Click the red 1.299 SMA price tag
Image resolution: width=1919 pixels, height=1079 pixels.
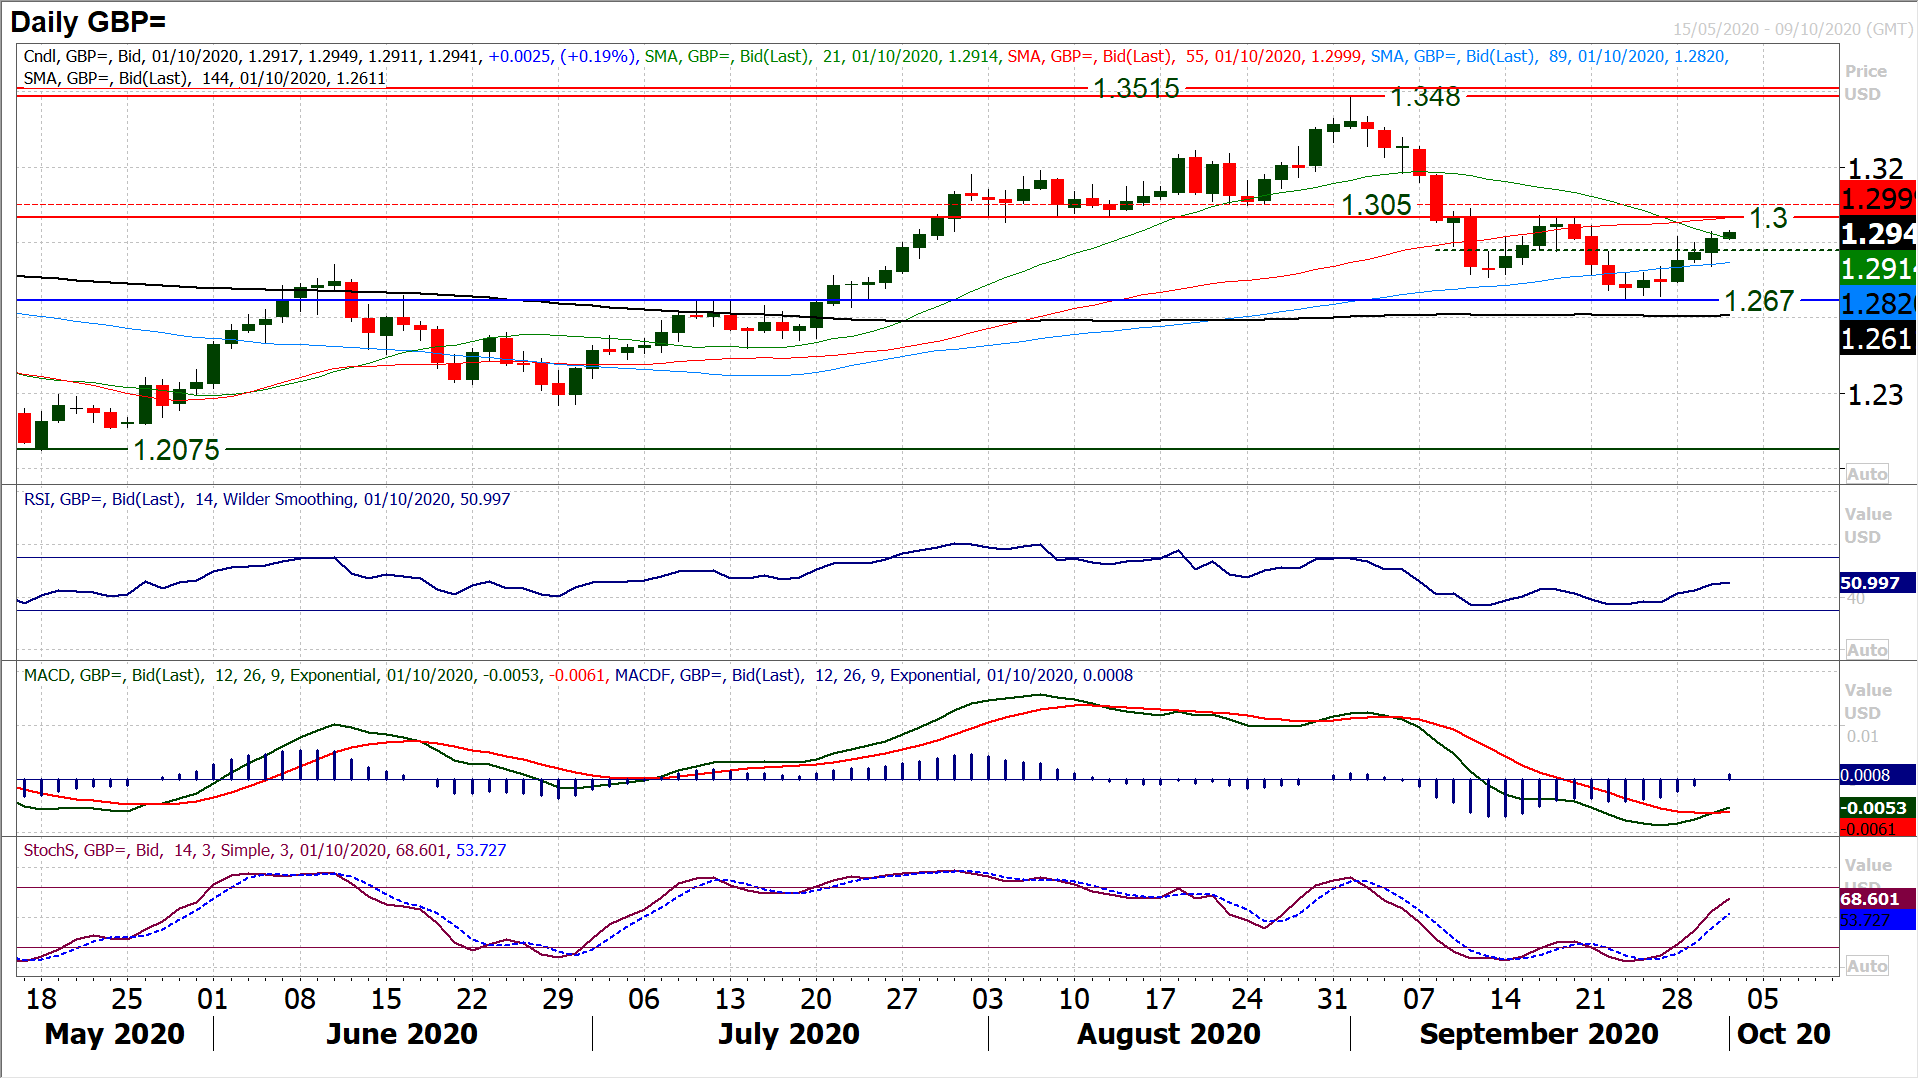point(1878,198)
